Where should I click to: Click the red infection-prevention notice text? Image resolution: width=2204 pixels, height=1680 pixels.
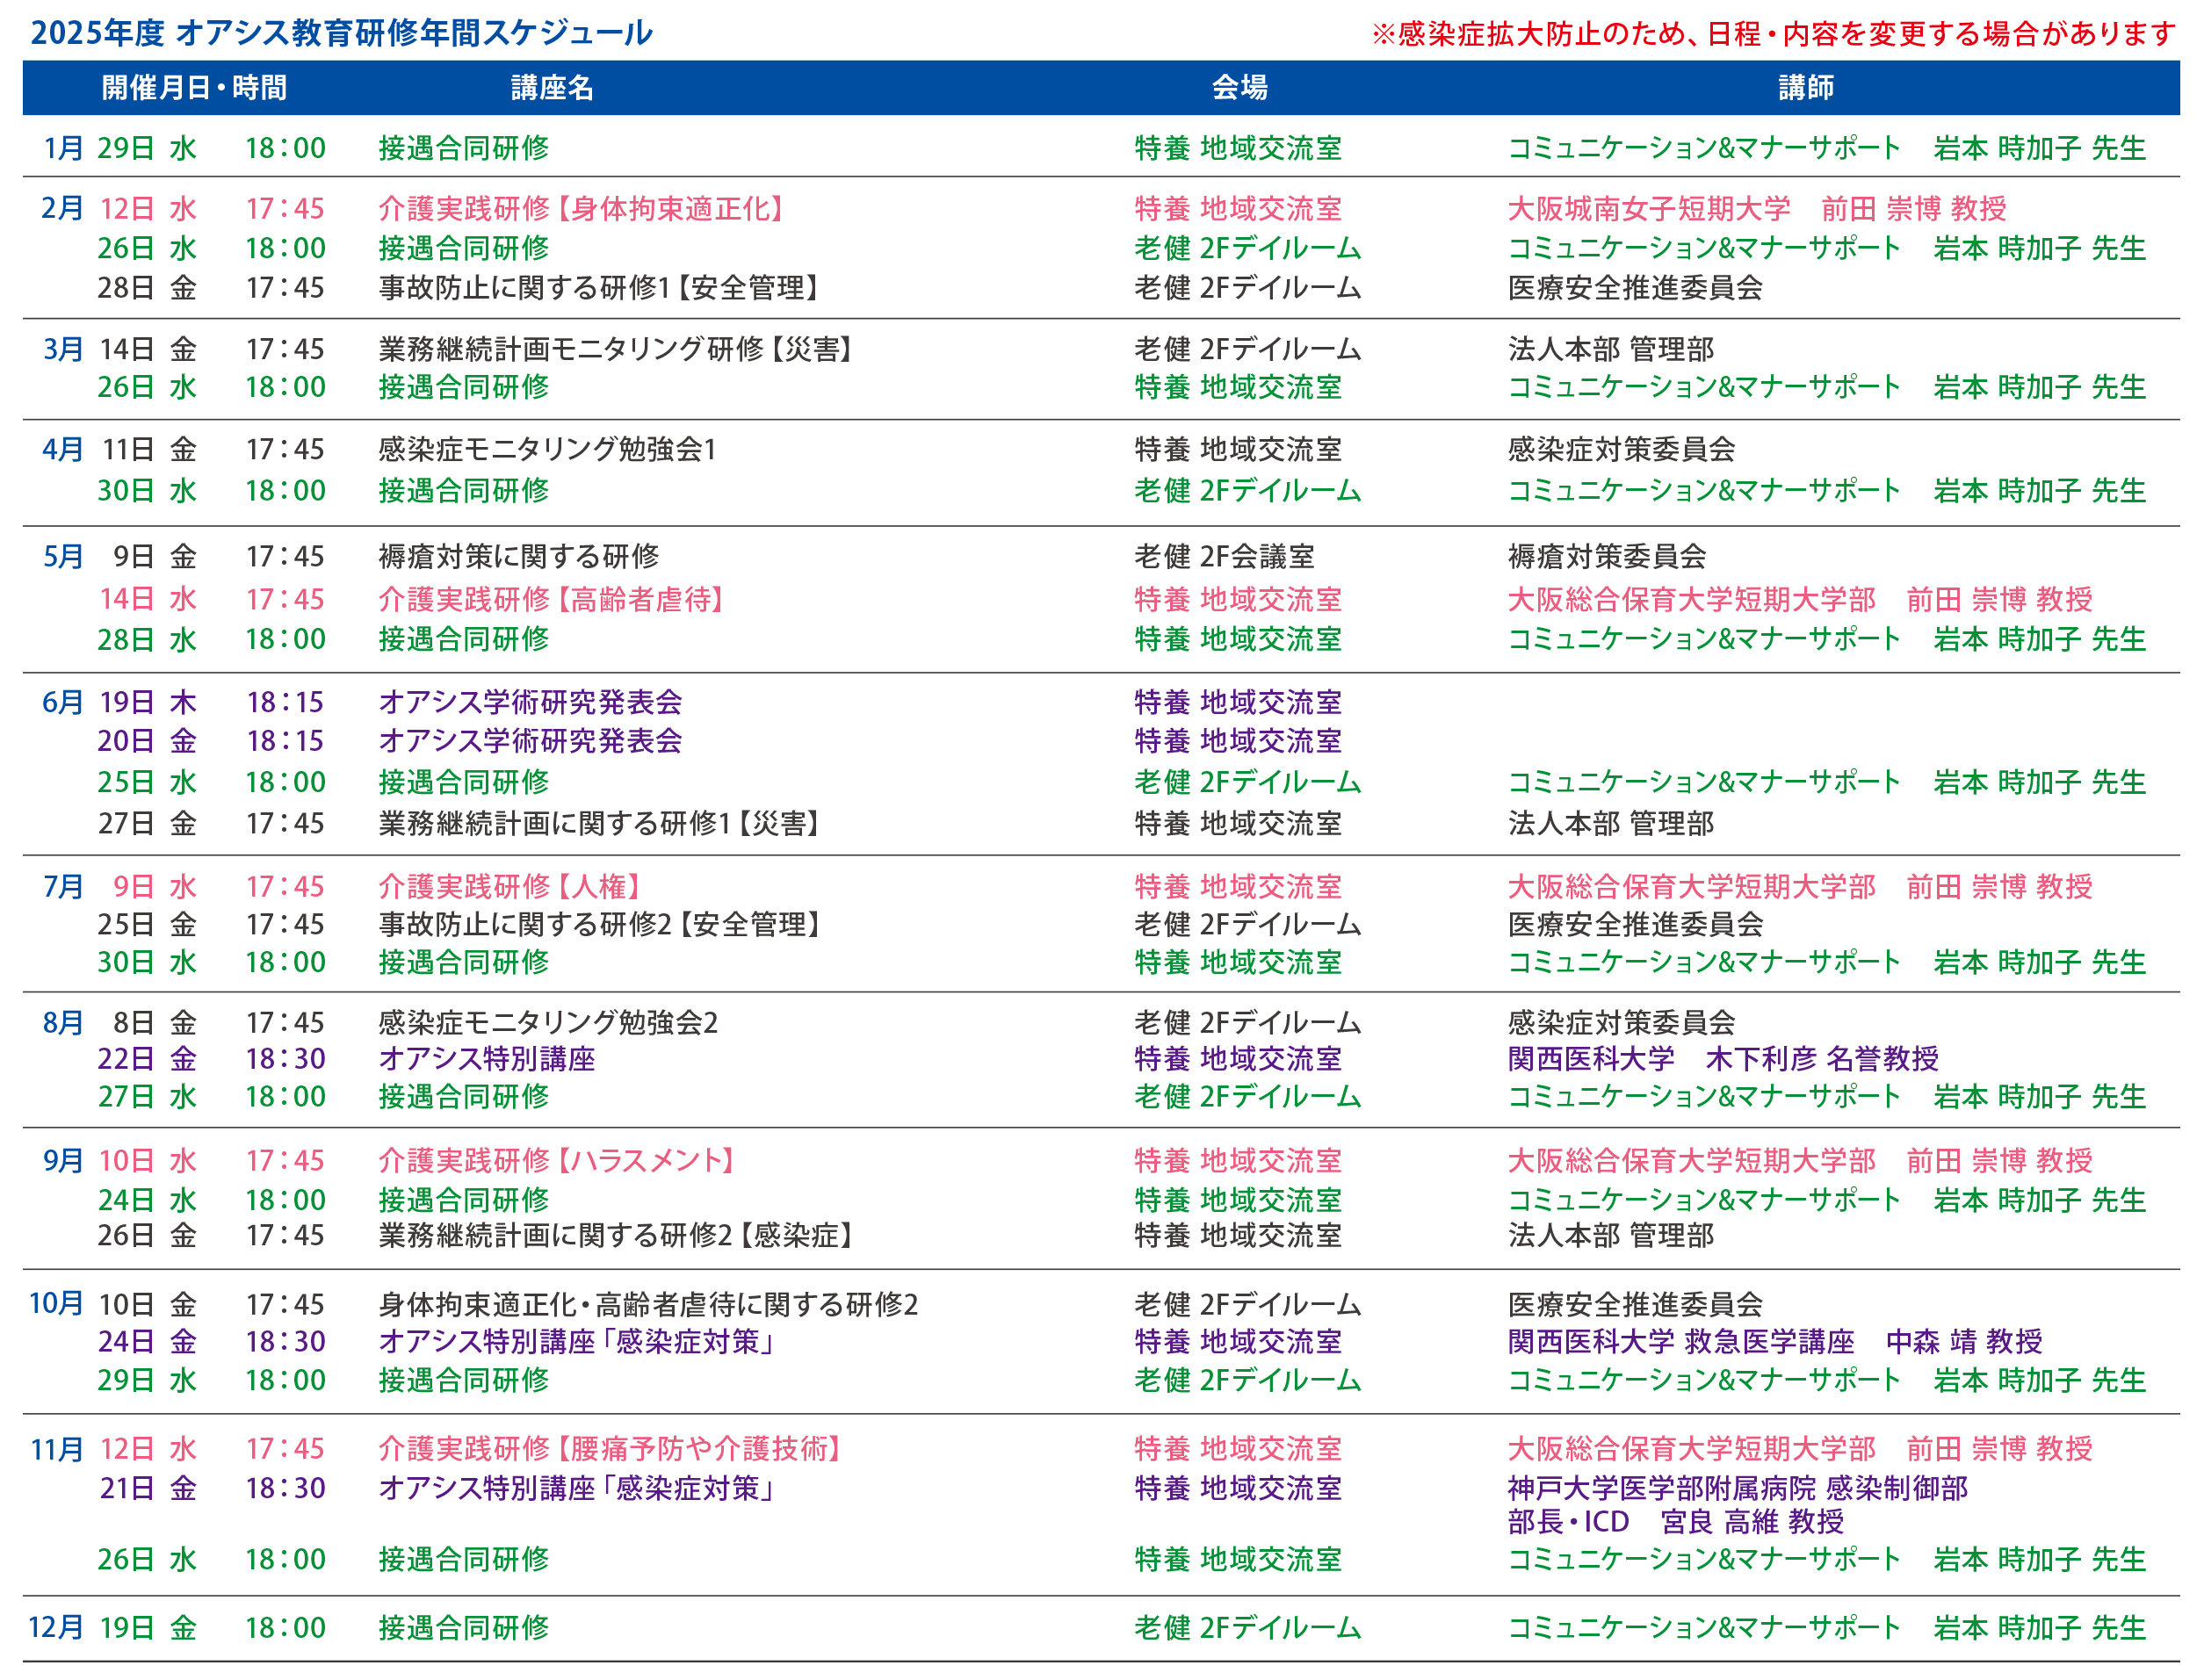pyautogui.click(x=1773, y=34)
